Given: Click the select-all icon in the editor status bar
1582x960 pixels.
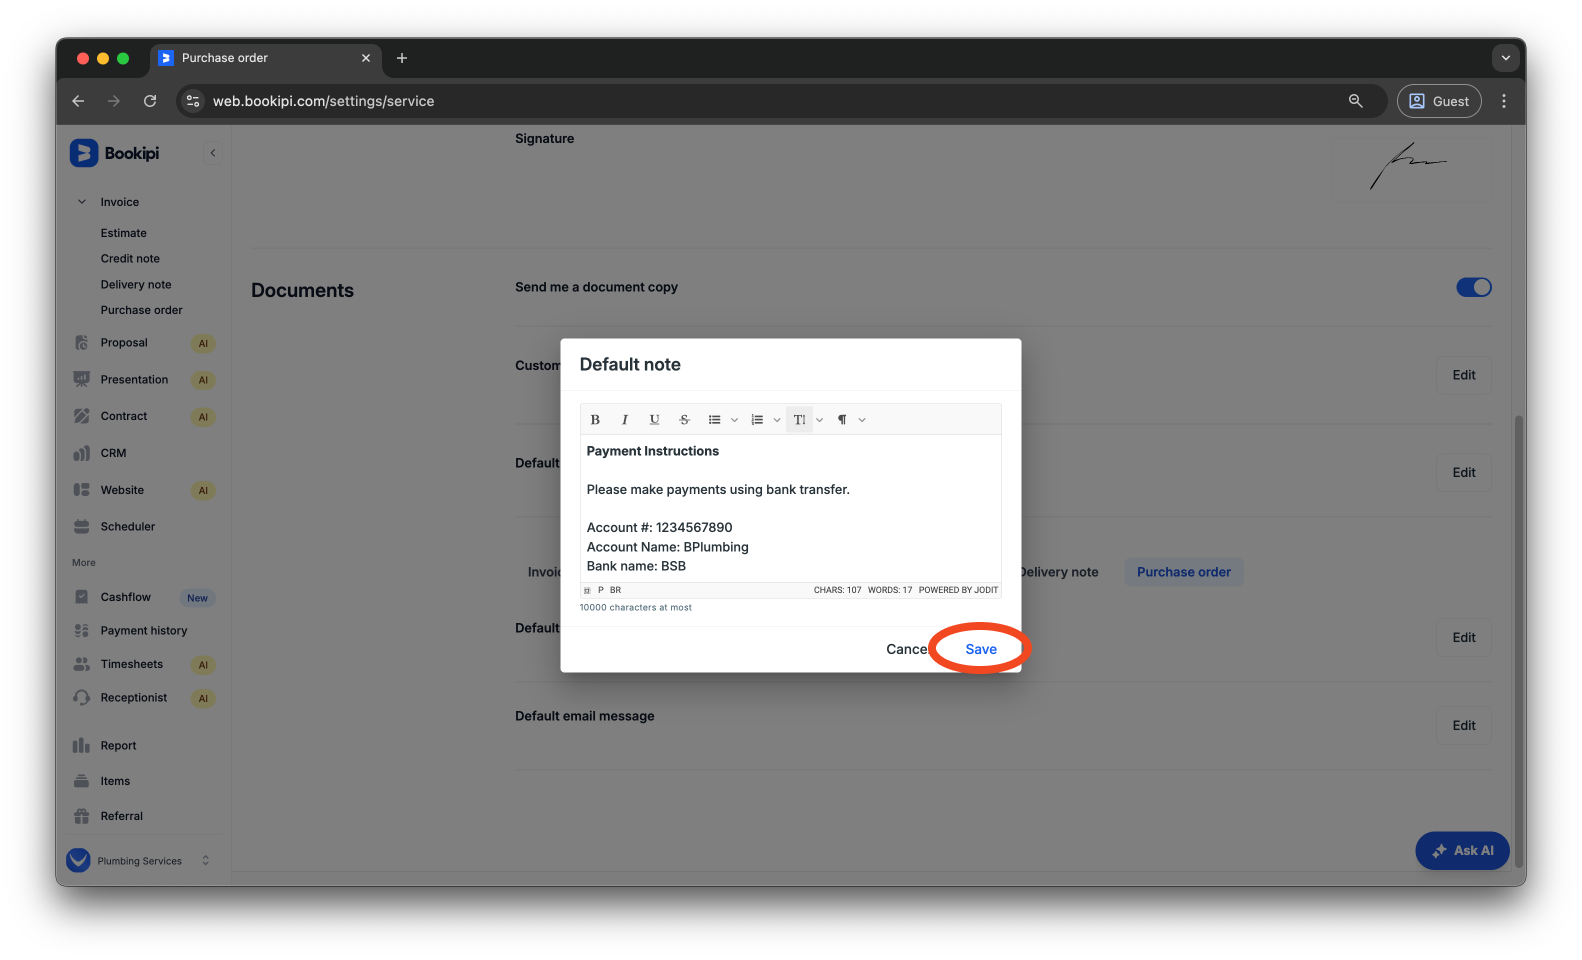Looking at the screenshot, I should [x=587, y=590].
